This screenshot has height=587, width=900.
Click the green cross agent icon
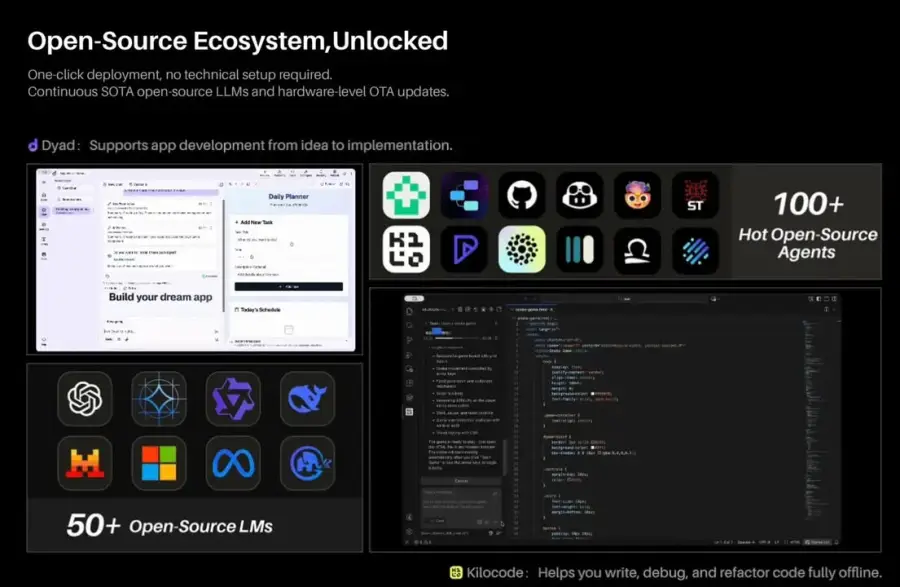[406, 195]
